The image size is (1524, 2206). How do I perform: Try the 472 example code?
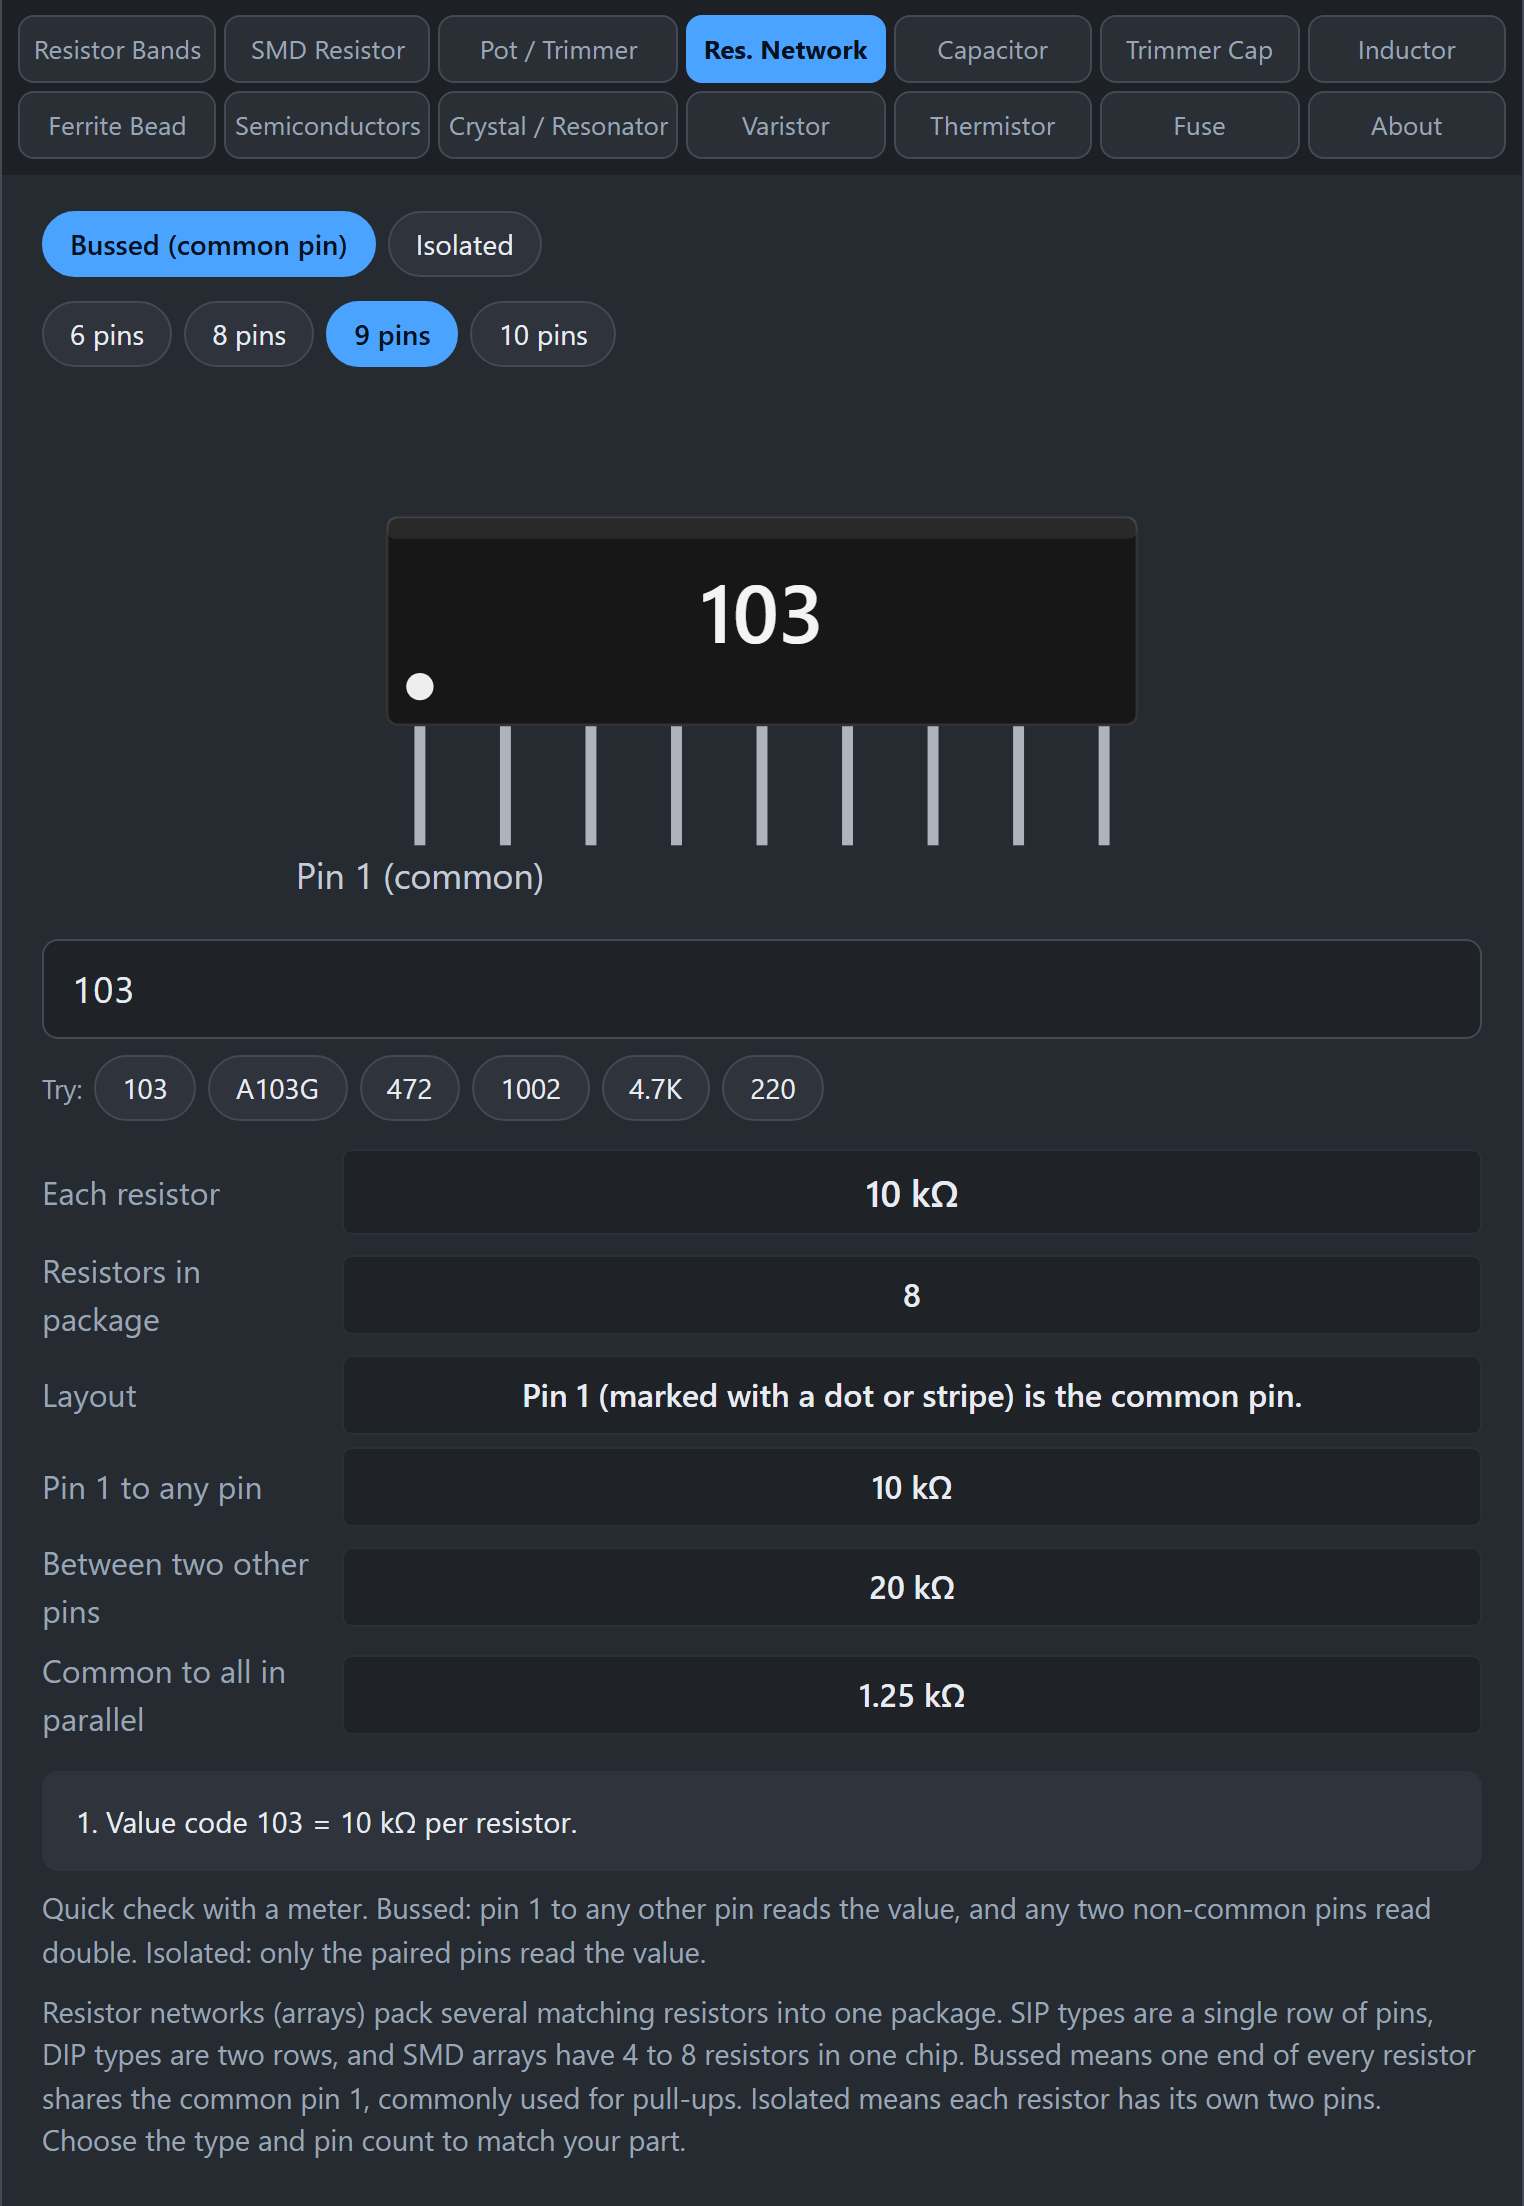click(409, 1088)
